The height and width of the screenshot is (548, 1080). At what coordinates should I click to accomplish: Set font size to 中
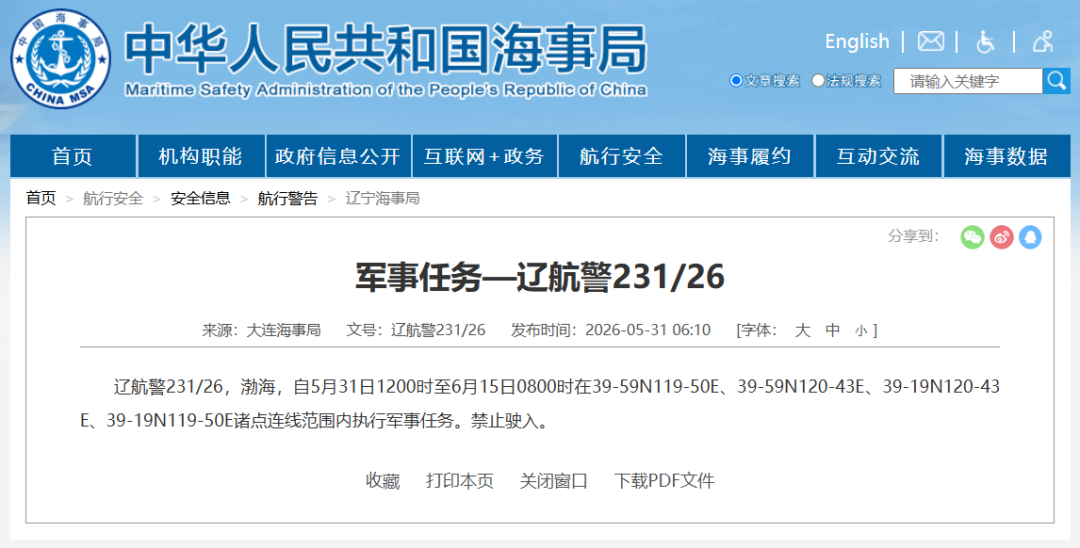pos(833,330)
